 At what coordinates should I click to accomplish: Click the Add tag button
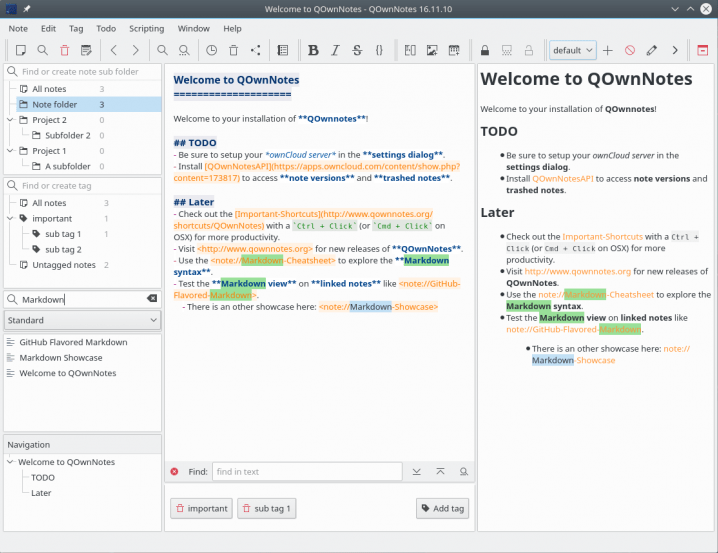point(442,508)
